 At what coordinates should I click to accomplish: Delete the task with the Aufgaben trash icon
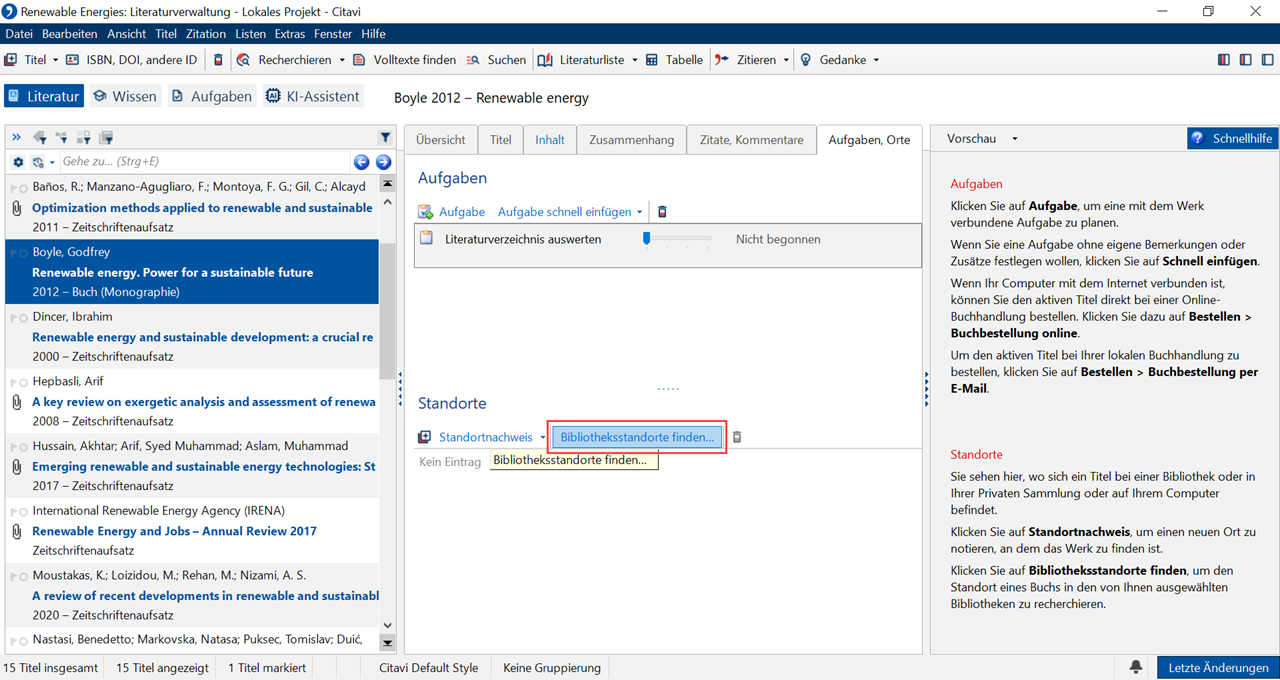pos(661,212)
